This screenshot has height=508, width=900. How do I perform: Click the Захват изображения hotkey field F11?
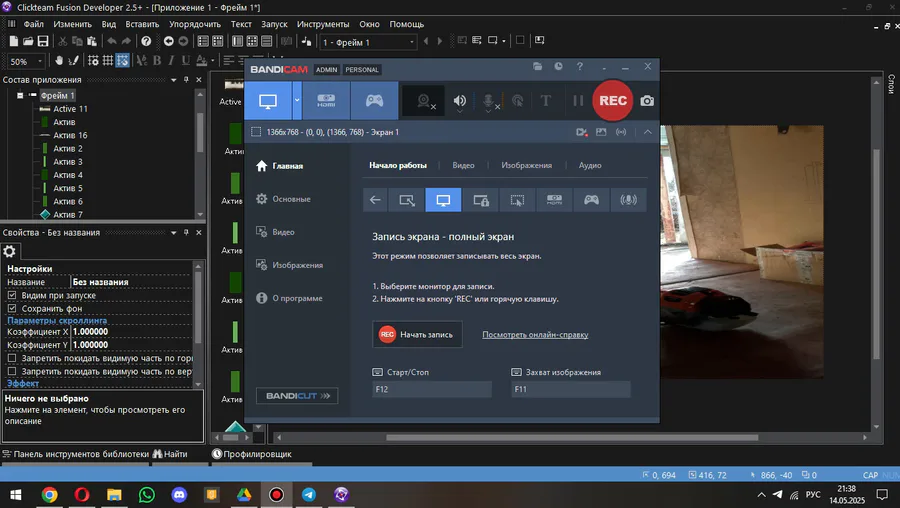(x=571, y=389)
